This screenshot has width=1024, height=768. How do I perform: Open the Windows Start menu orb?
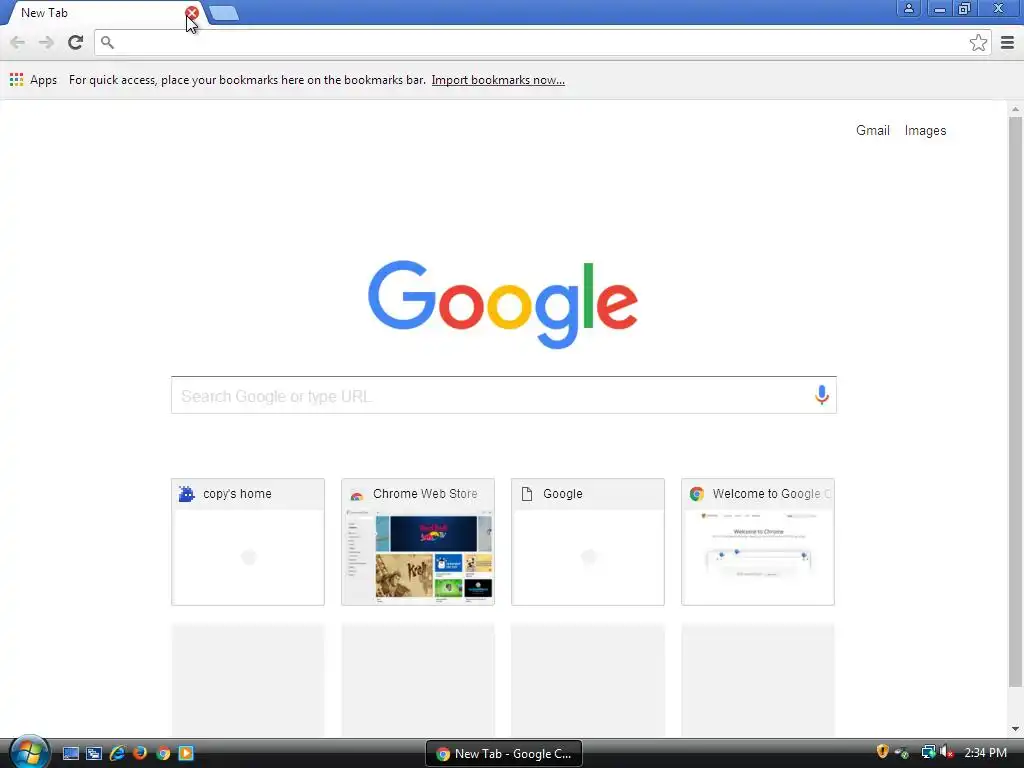29,752
